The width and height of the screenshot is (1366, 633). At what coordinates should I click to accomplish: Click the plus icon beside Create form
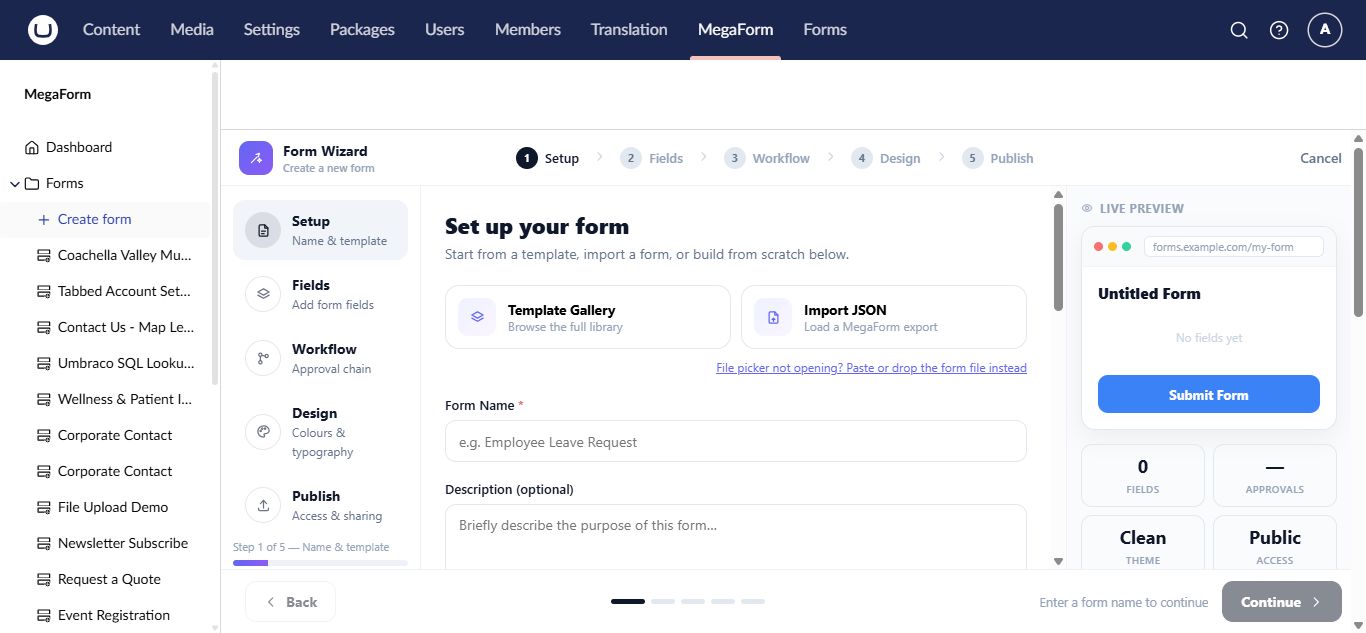tap(43, 219)
